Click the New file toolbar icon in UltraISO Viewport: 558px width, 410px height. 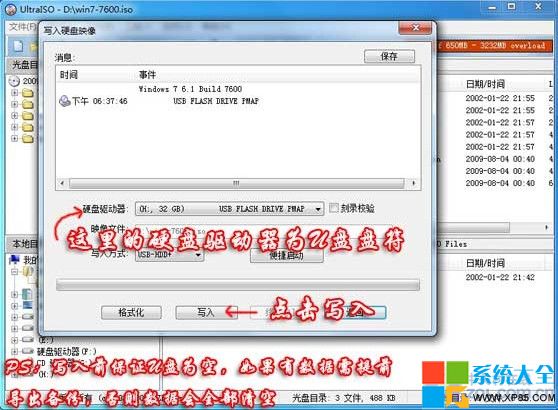(x=18, y=46)
